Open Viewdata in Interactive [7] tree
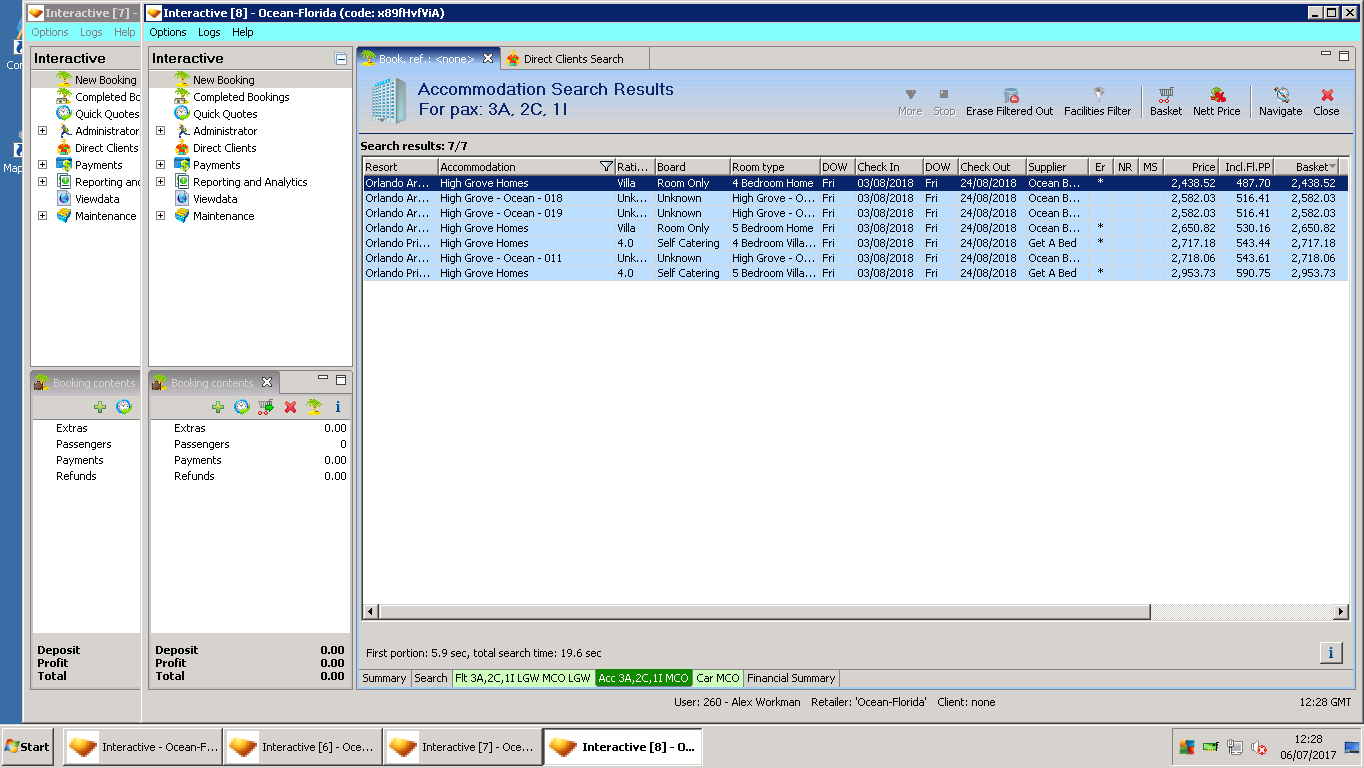The height and width of the screenshot is (768, 1364). pyautogui.click(x=97, y=199)
